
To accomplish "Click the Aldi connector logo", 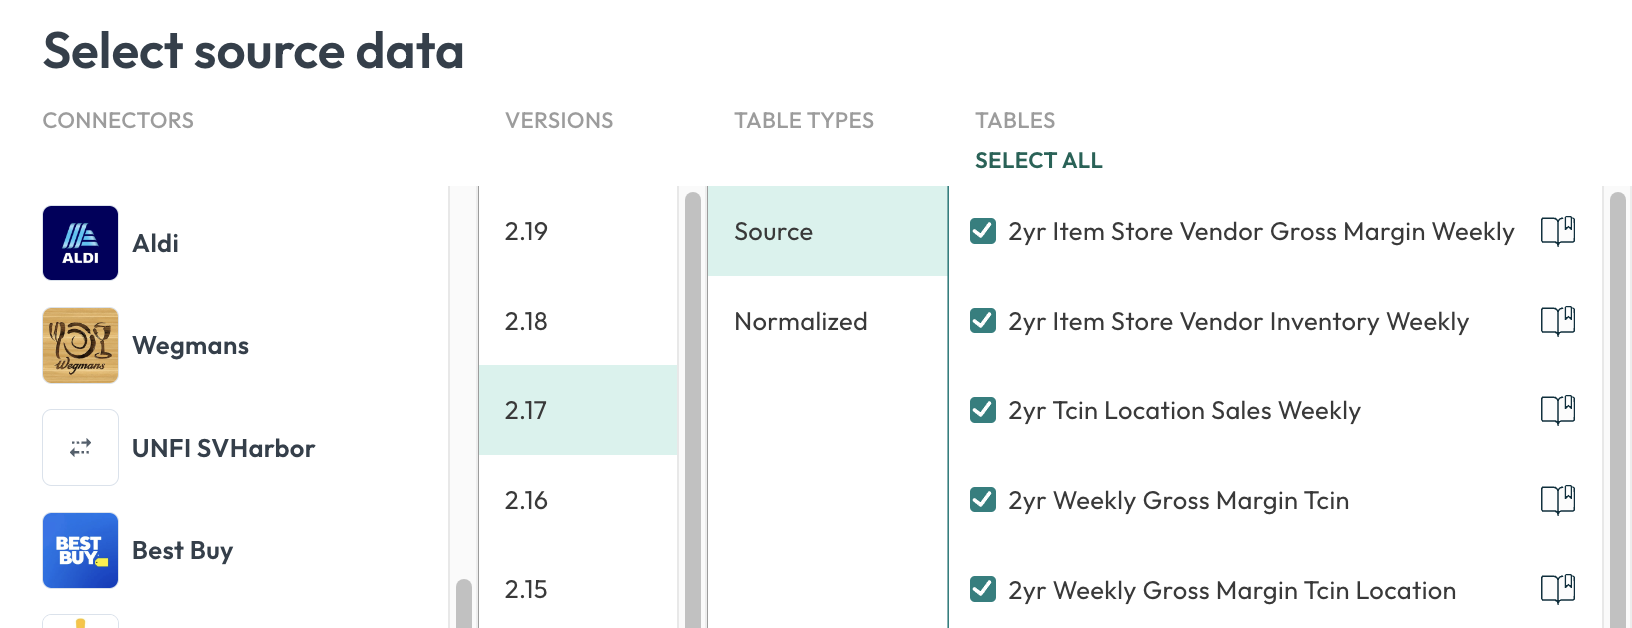I will click(x=80, y=243).
